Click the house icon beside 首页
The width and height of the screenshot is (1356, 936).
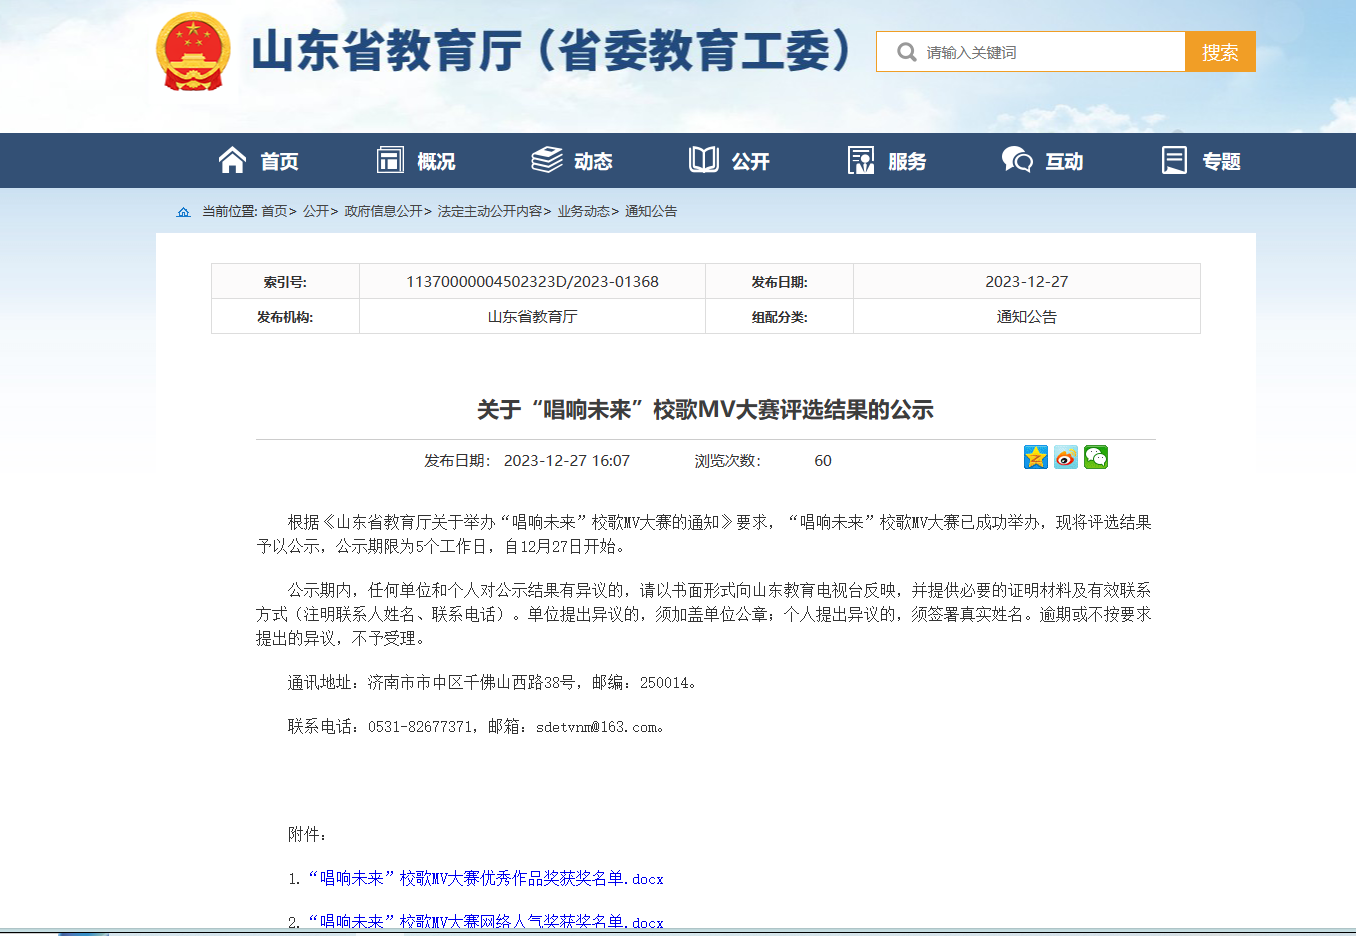tap(232, 160)
